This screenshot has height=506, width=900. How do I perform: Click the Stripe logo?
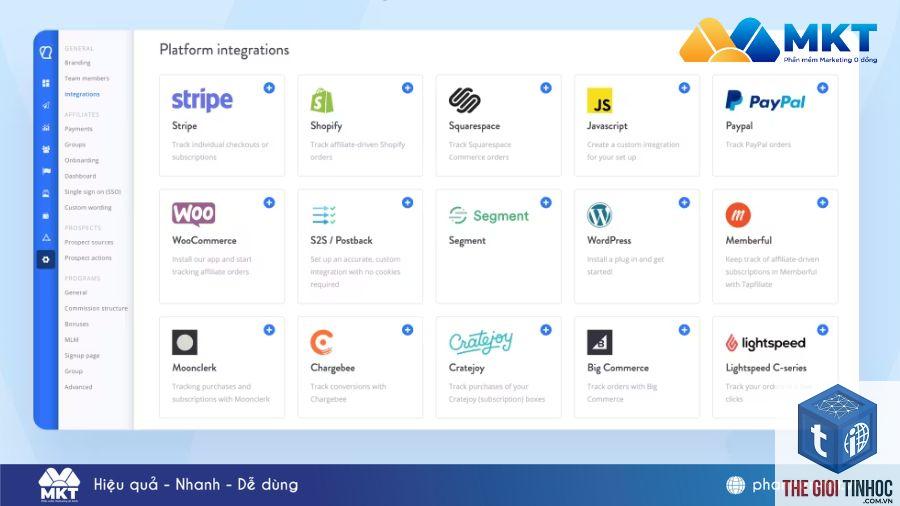pos(202,100)
